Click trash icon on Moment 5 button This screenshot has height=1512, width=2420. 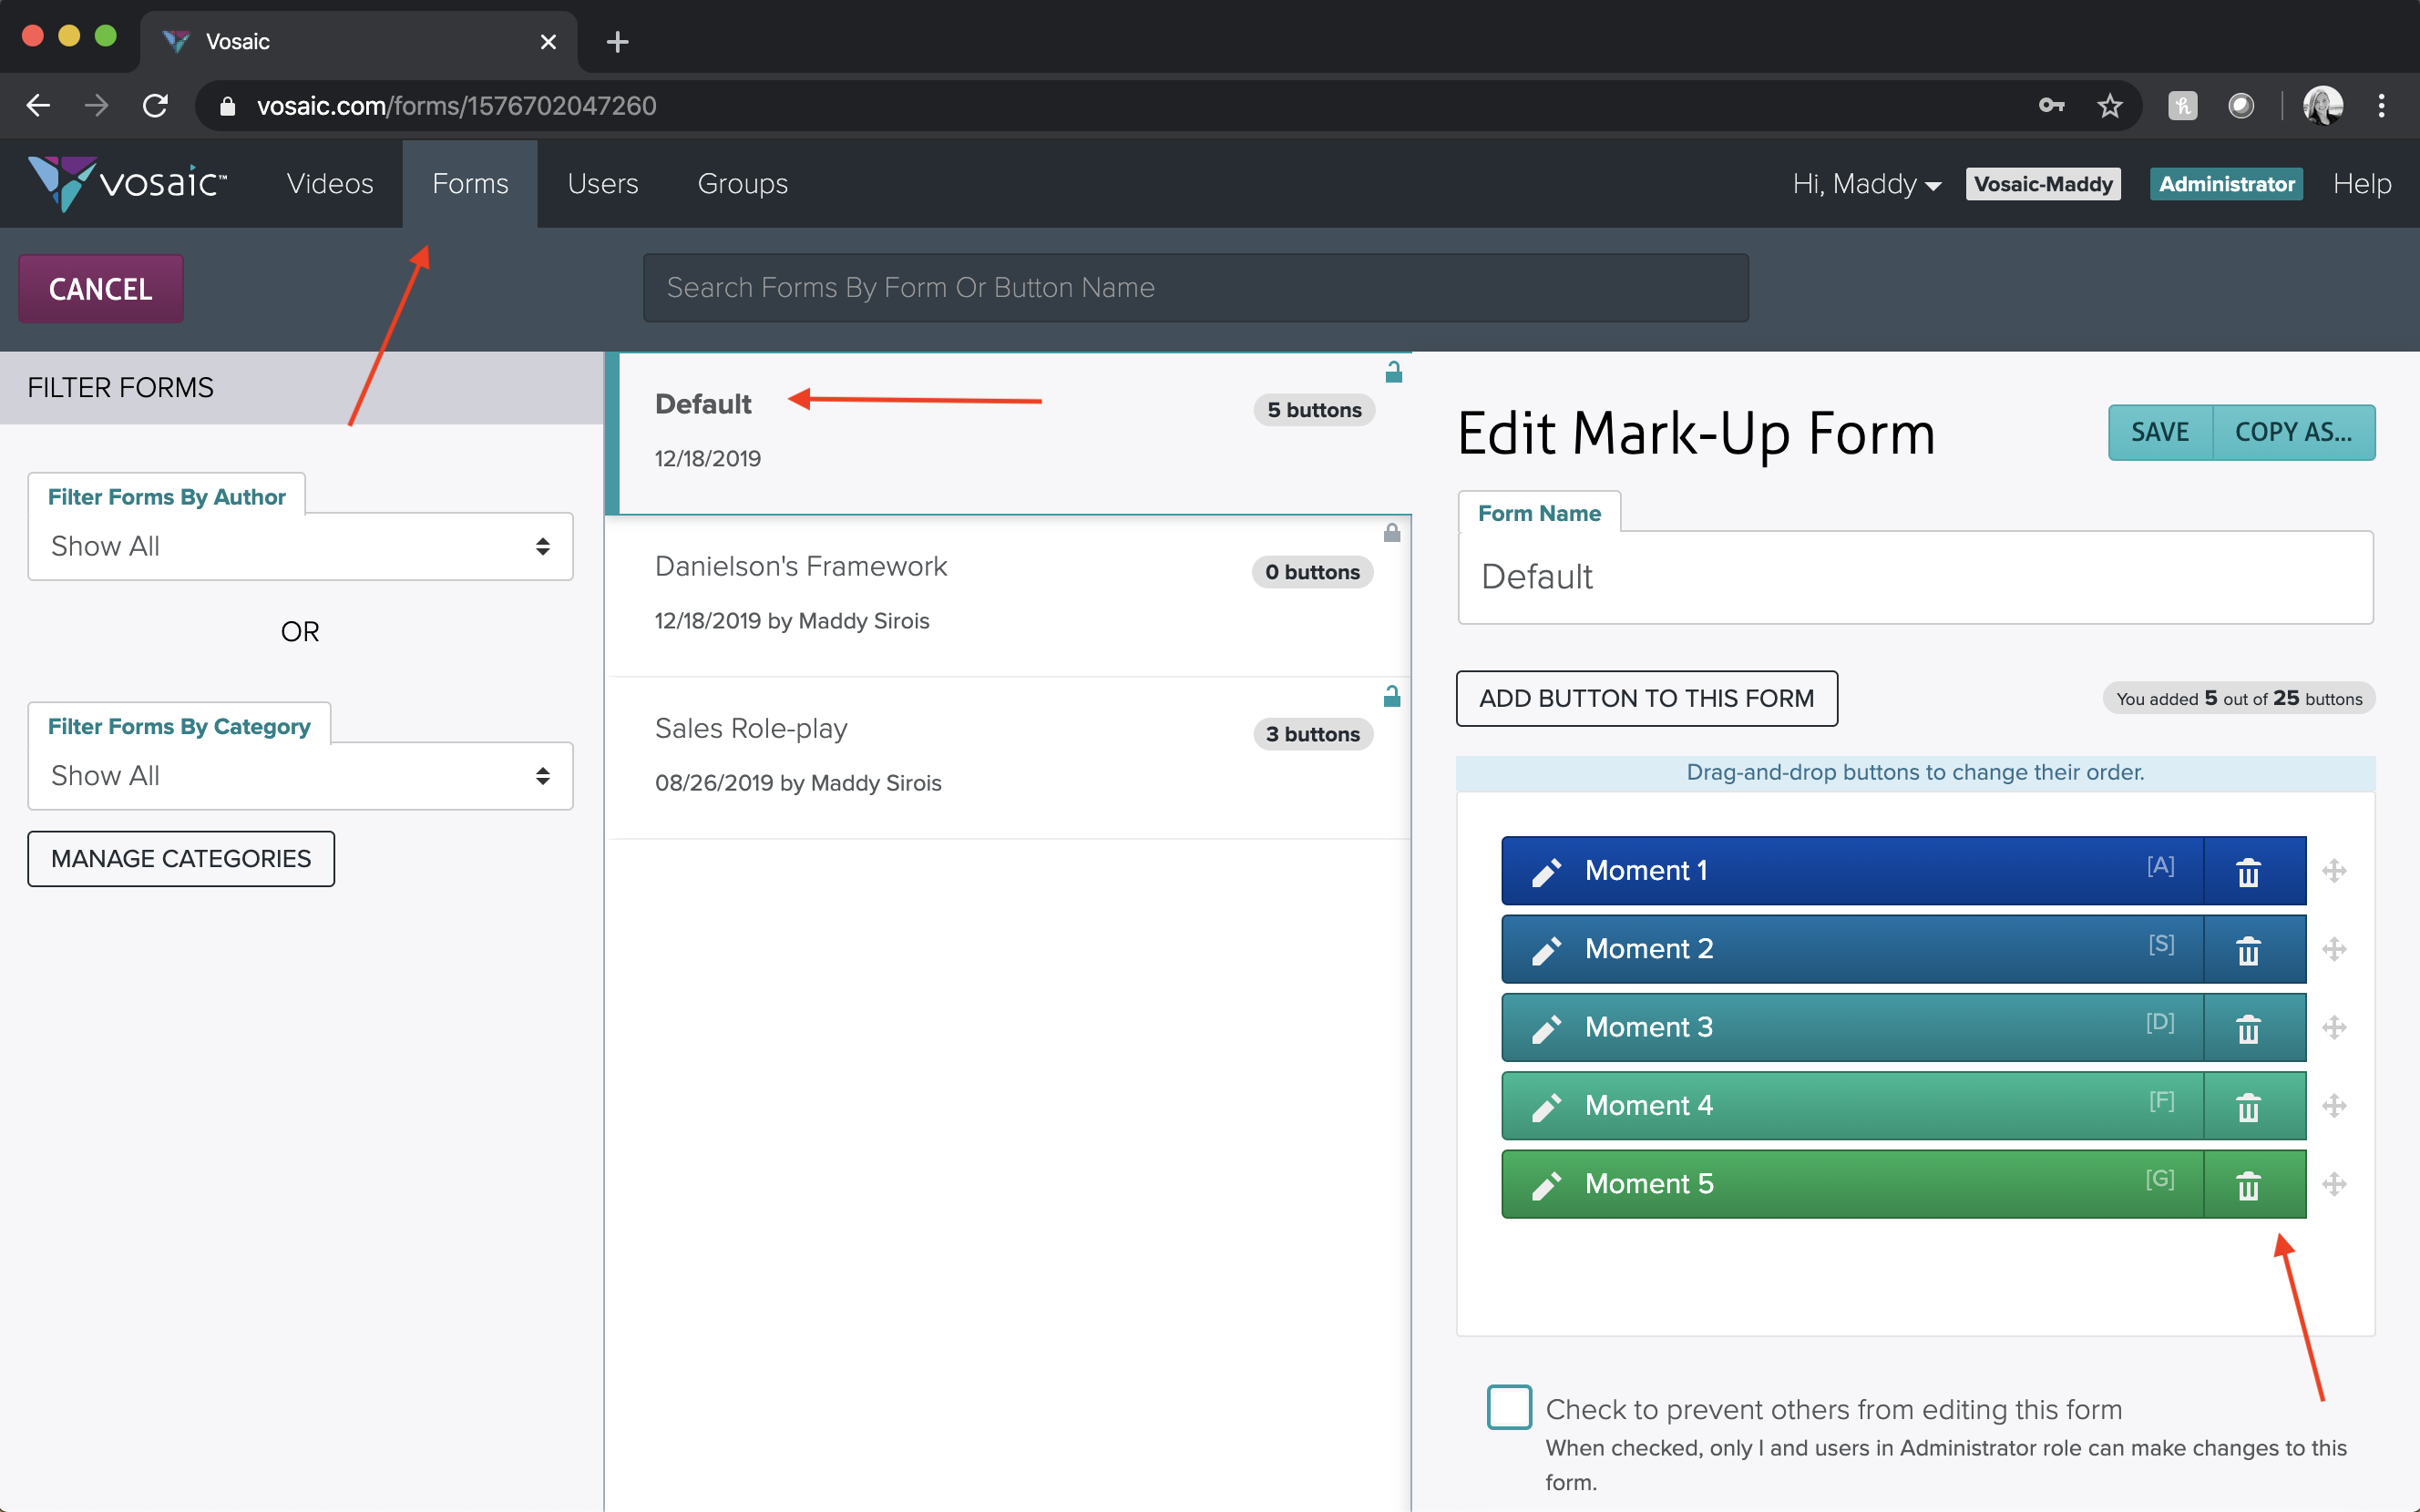[2248, 1185]
